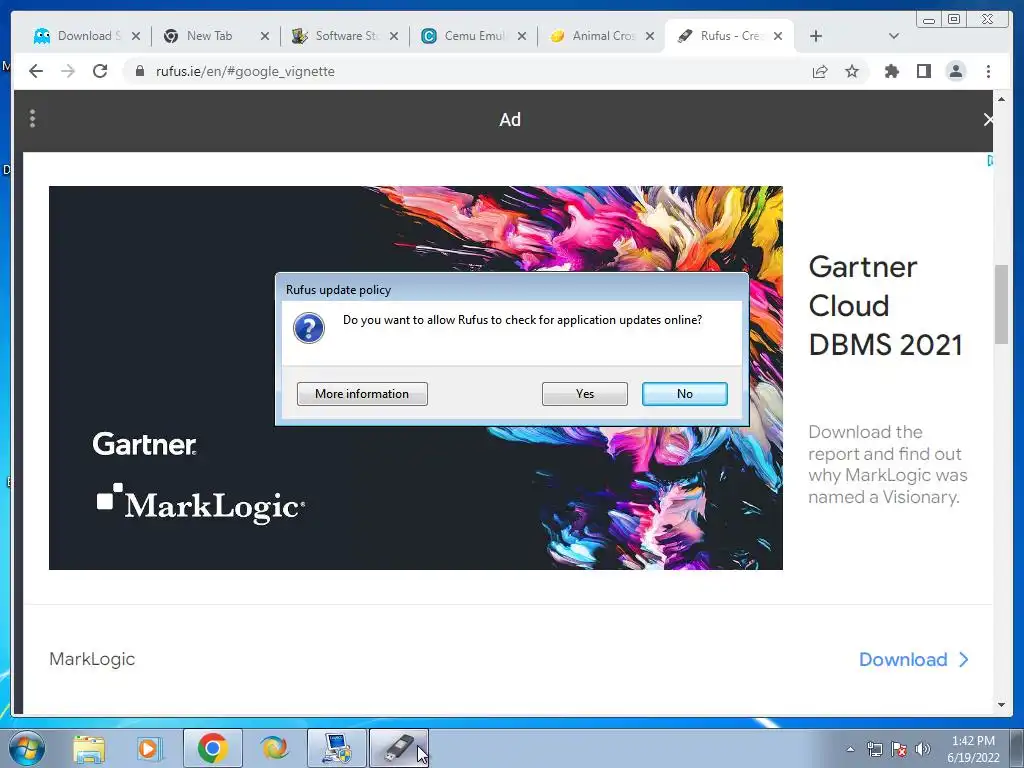Open Microsoft Edge from taskbar
Viewport: 1024px width, 768px height.
click(x=274, y=748)
